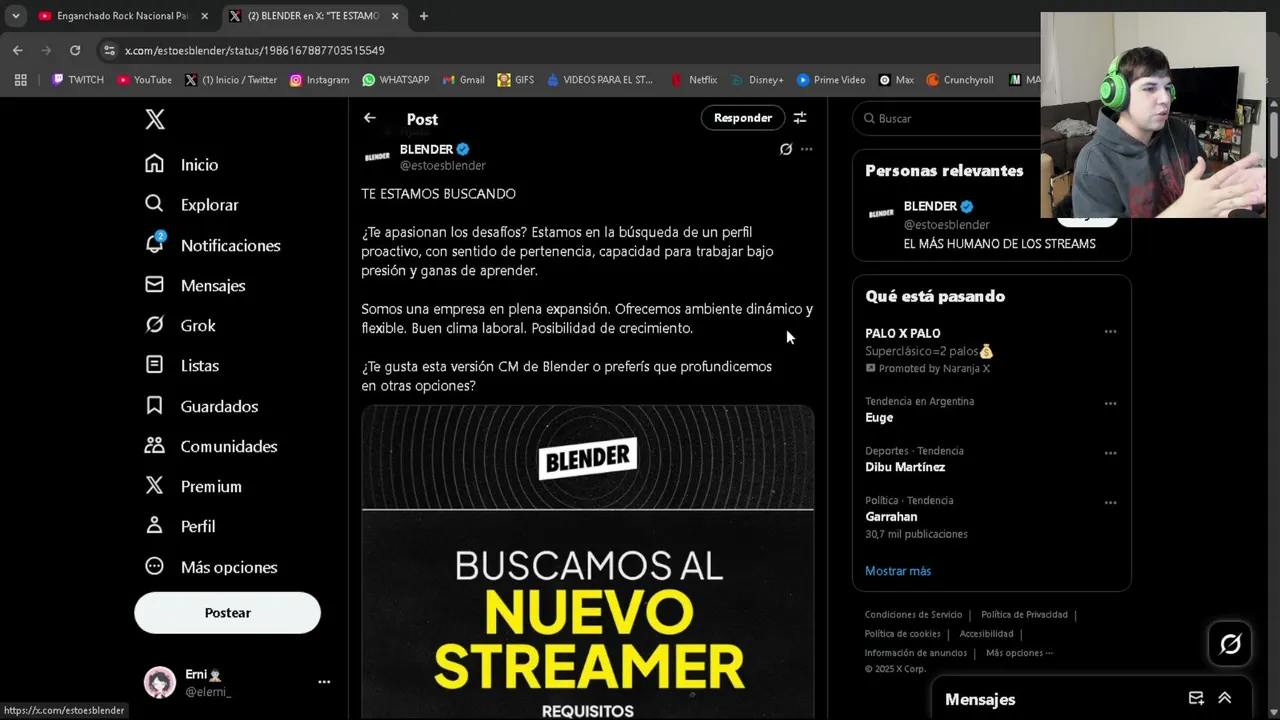This screenshot has height=720, width=1280.
Task: Open the Guardados bookmark icon
Action: 154,405
